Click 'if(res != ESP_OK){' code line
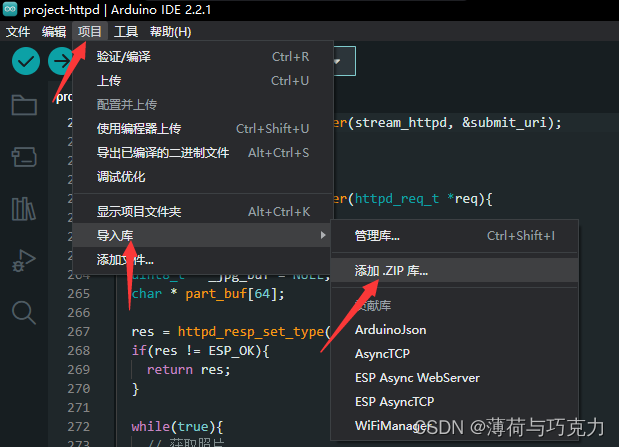The image size is (619, 447). [x=201, y=351]
